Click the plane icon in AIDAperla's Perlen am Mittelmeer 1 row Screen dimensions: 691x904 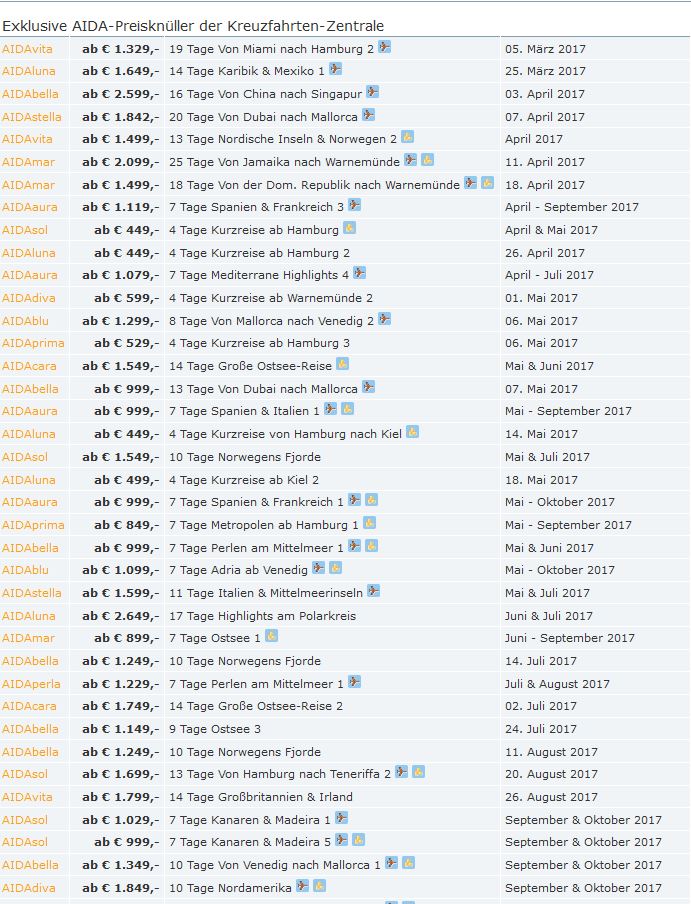(x=354, y=681)
